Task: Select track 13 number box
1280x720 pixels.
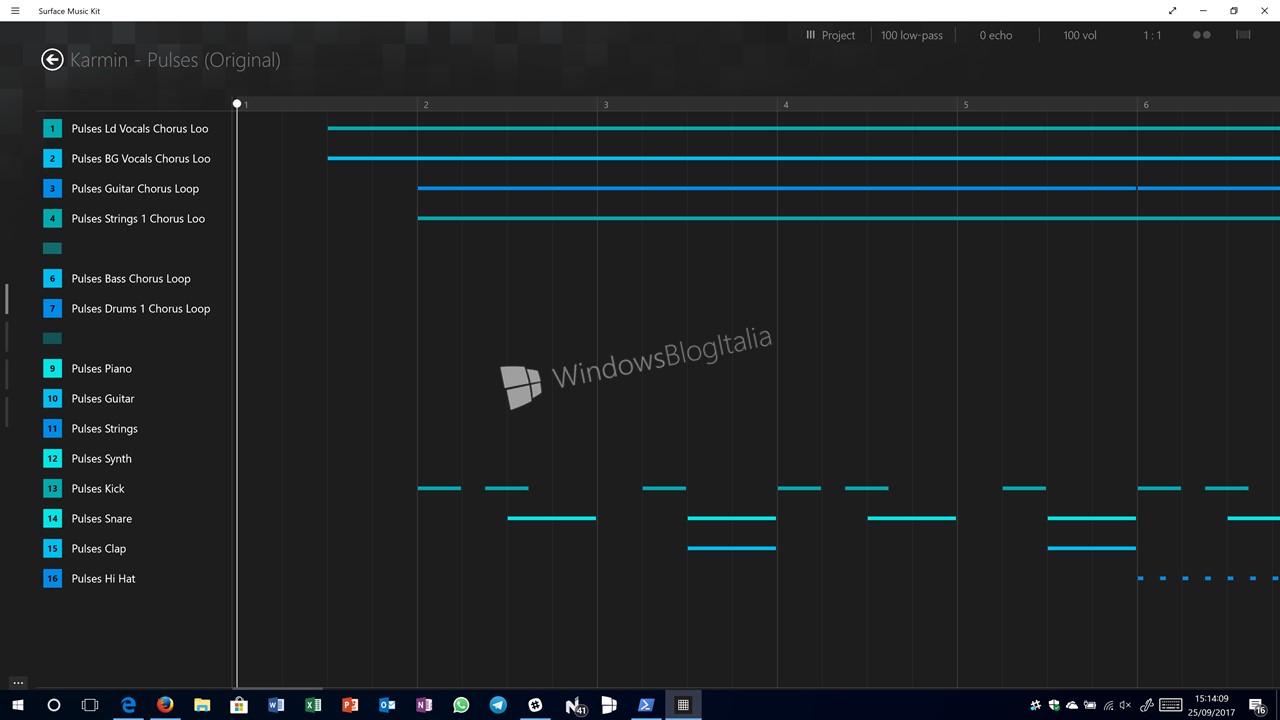Action: [52, 488]
